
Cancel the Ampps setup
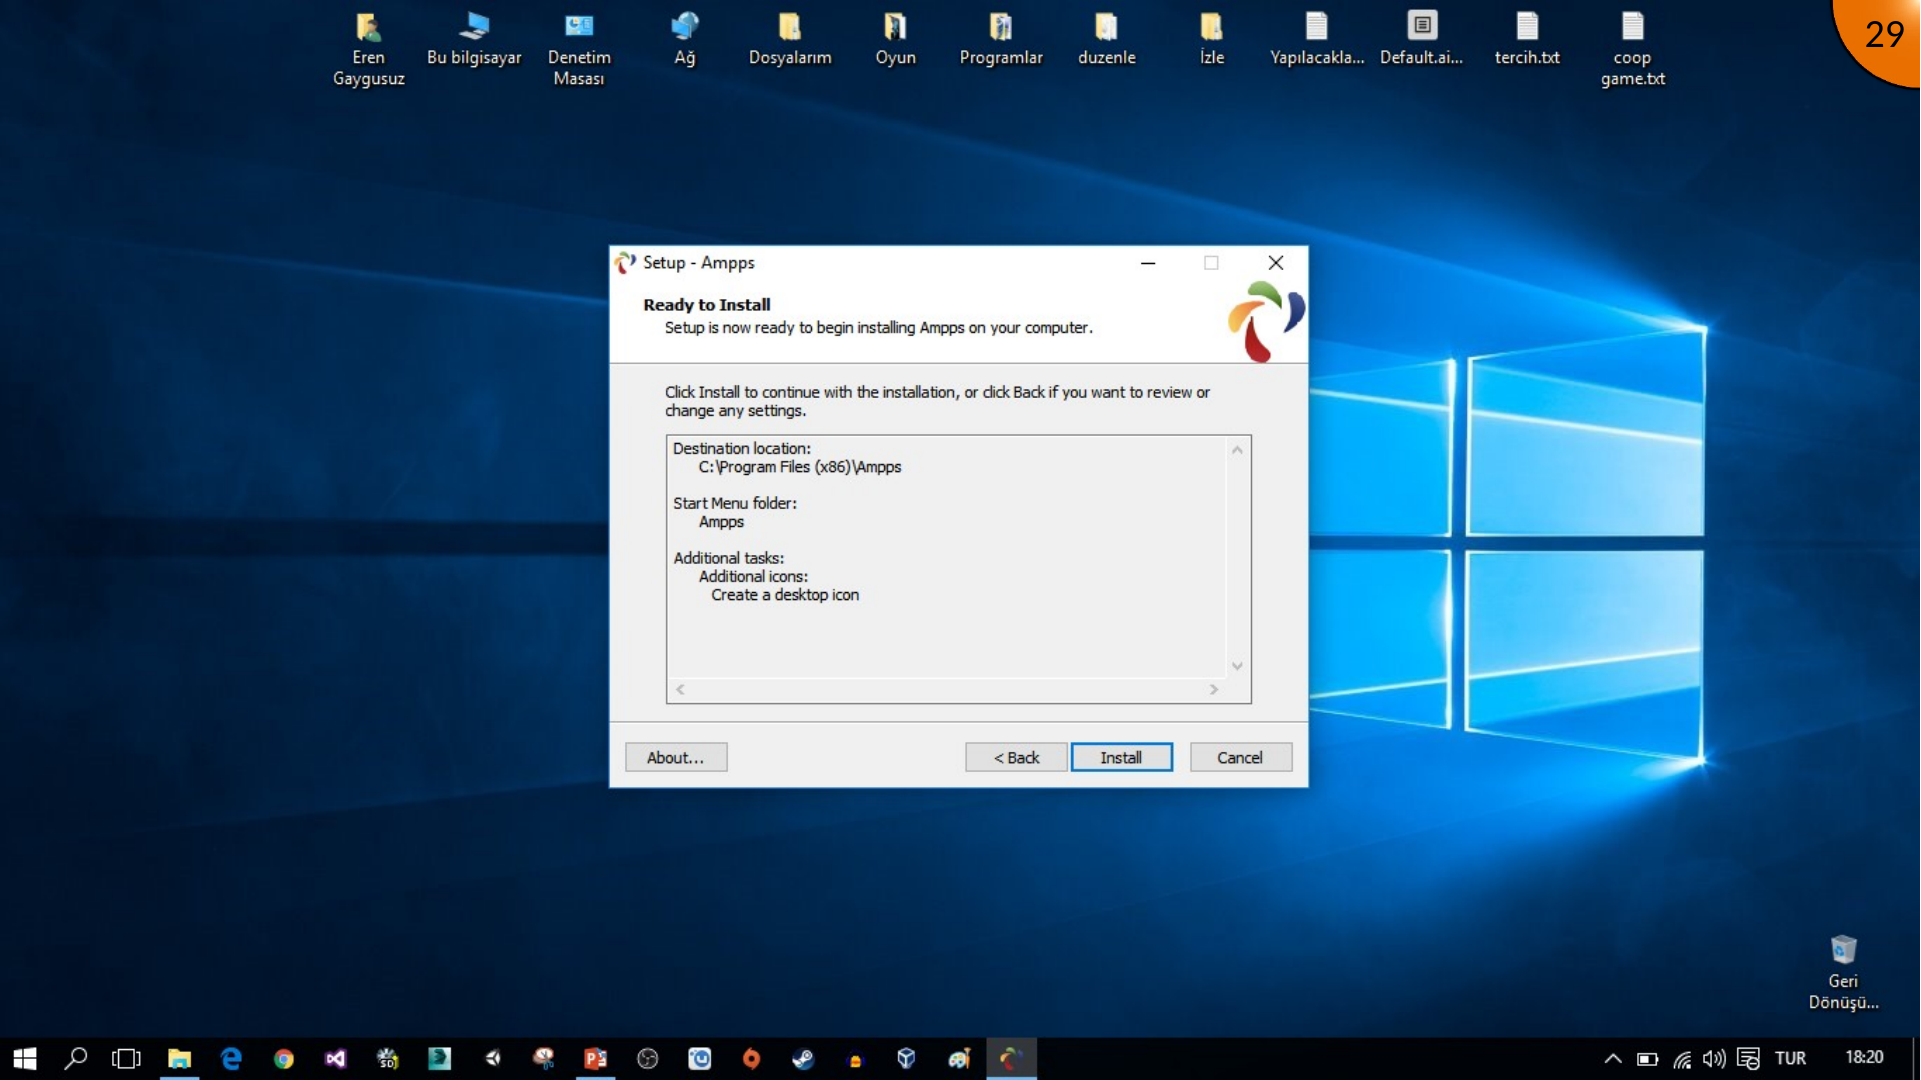[x=1240, y=757]
